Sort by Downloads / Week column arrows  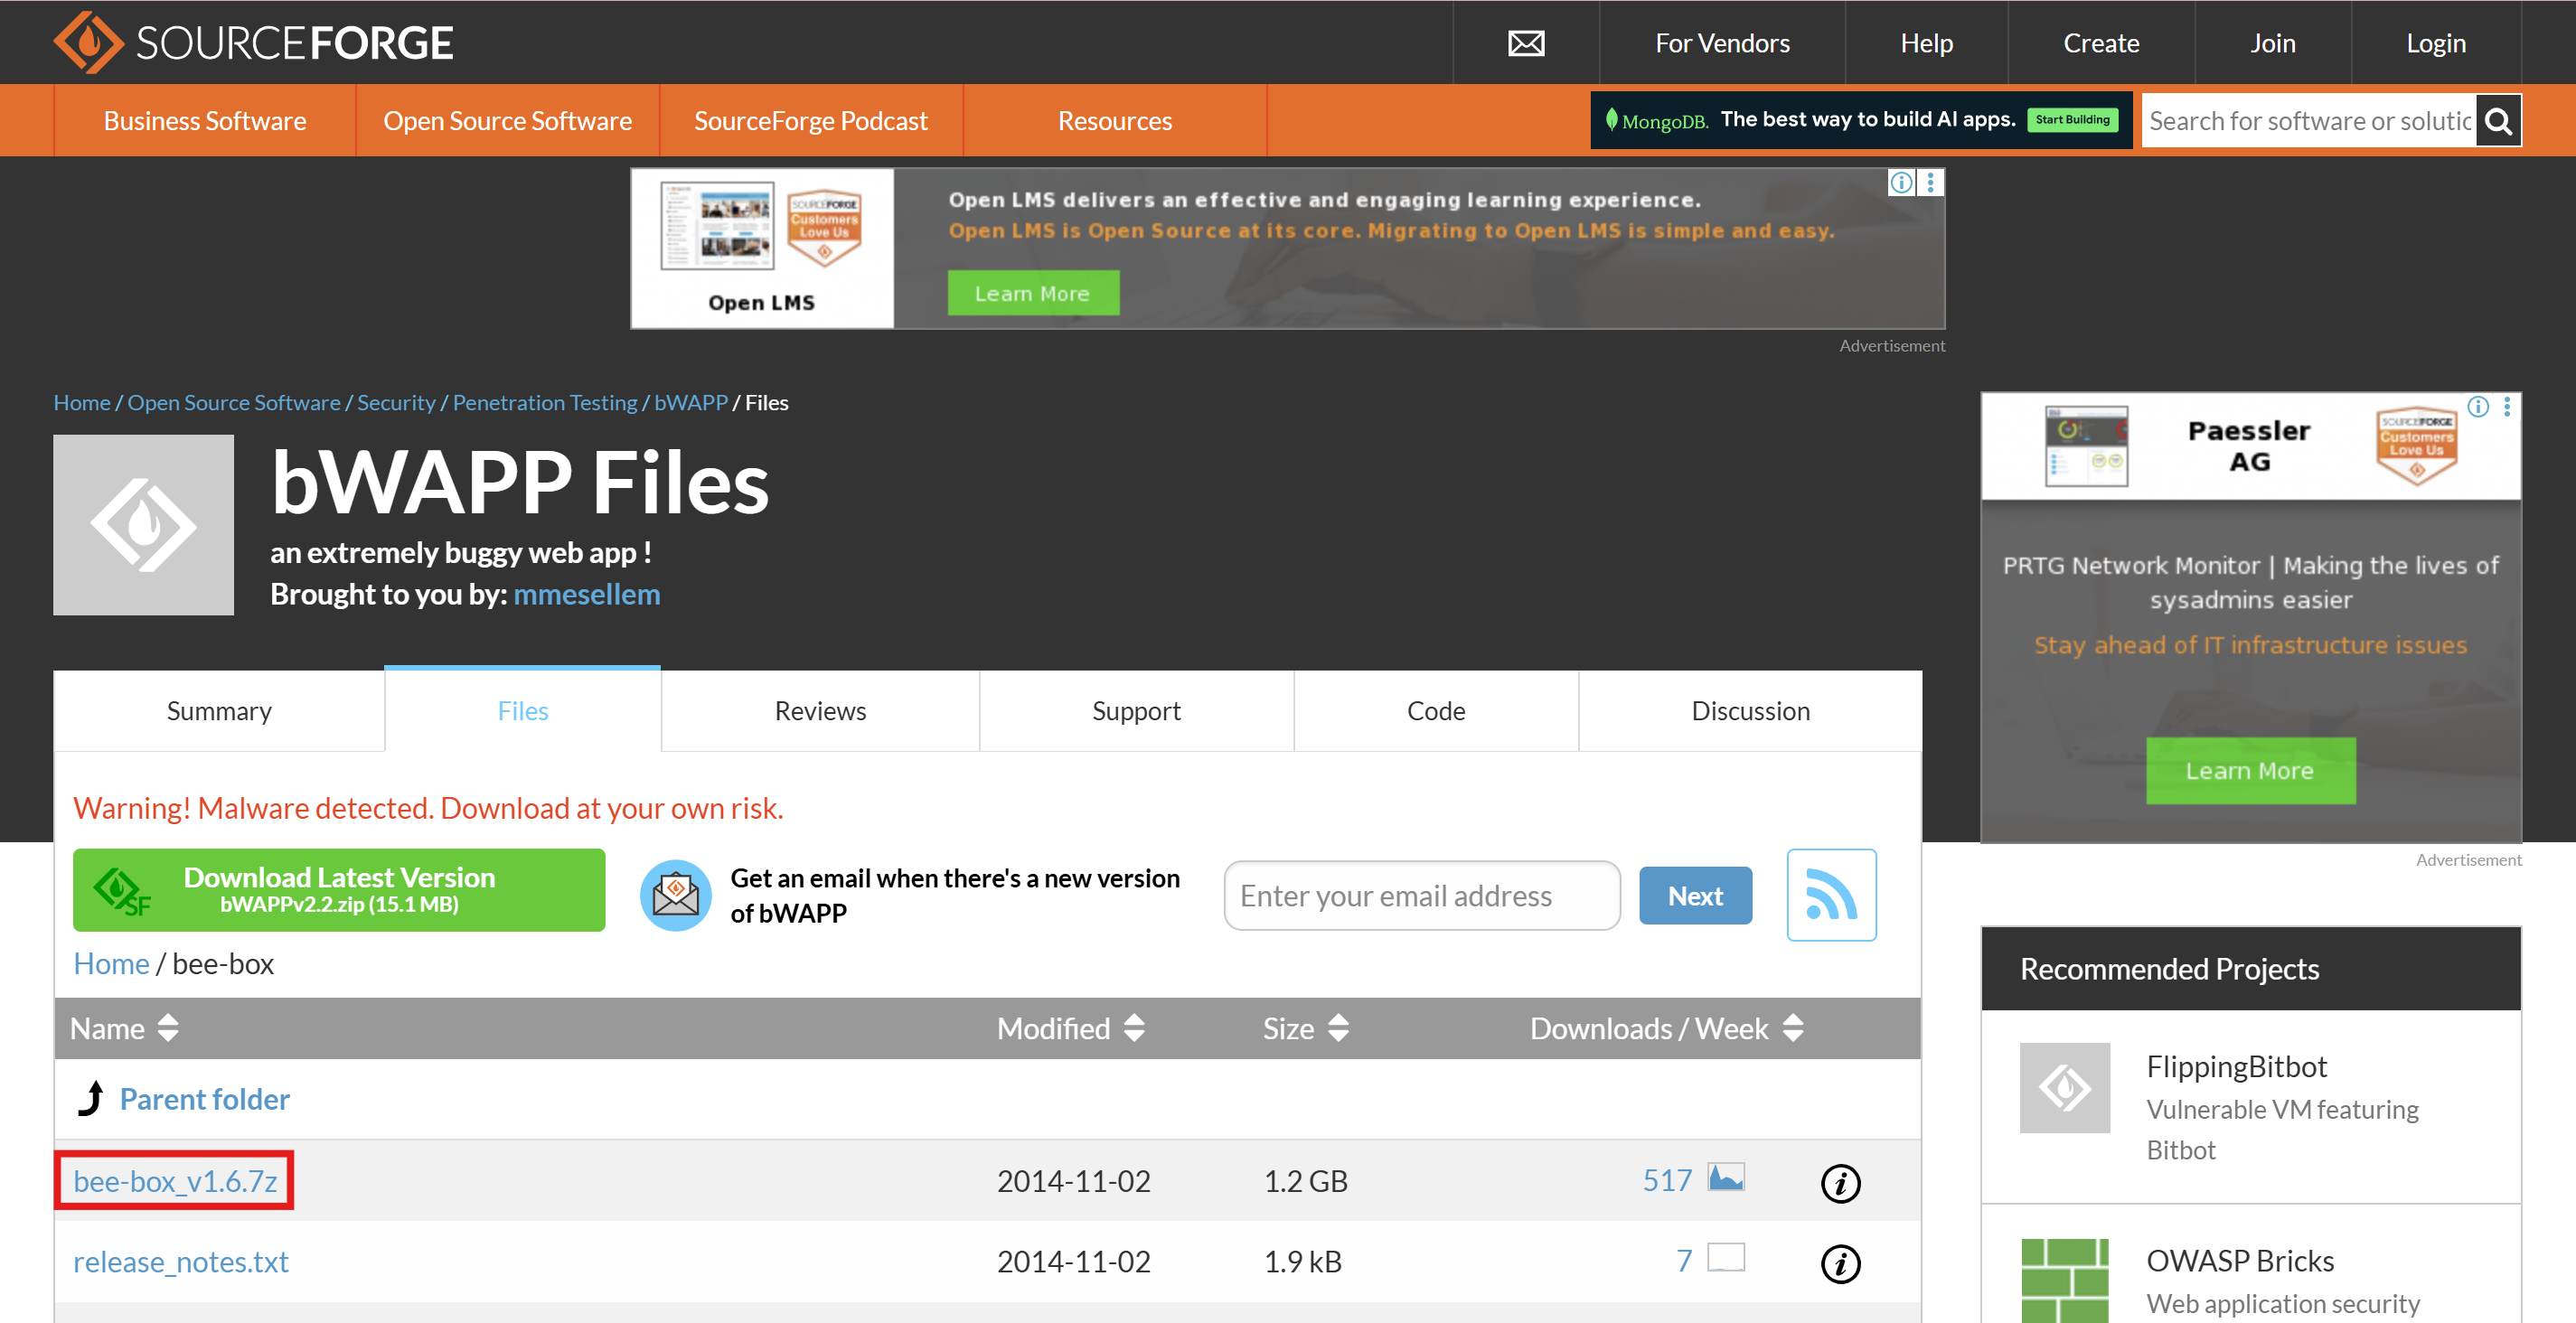(1792, 1028)
